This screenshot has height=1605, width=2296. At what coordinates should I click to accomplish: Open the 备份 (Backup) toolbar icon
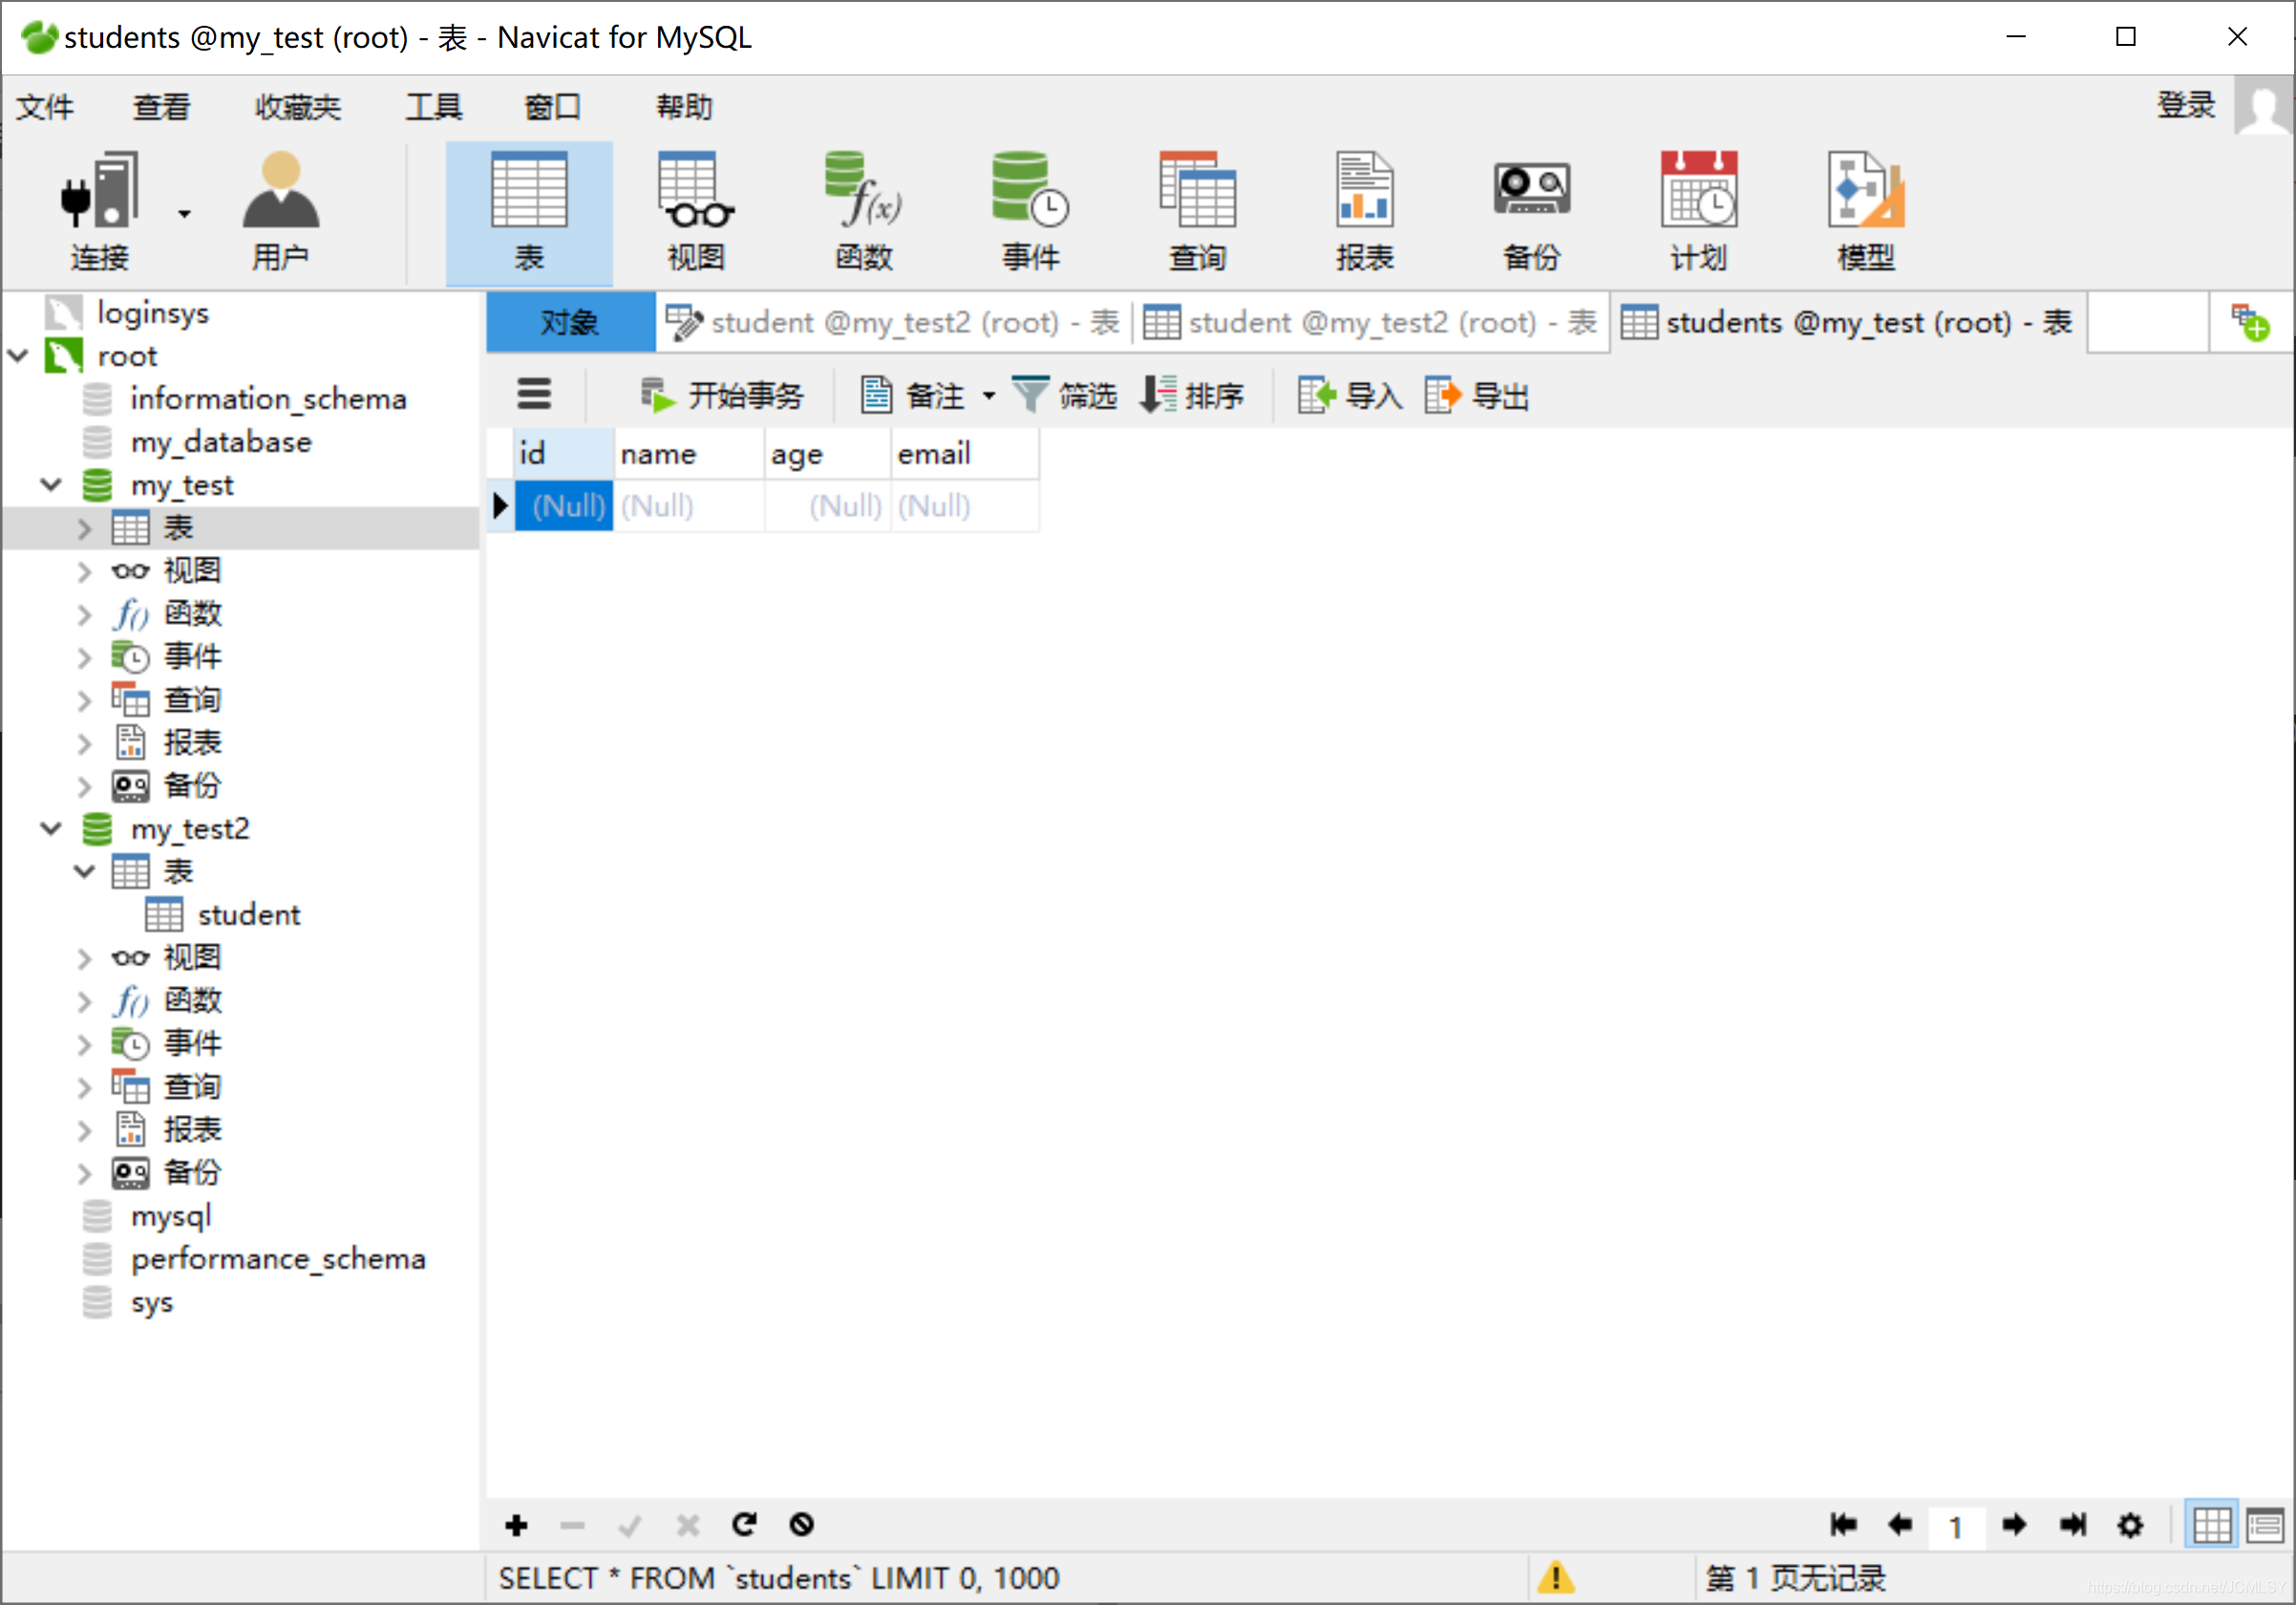[x=1531, y=212]
